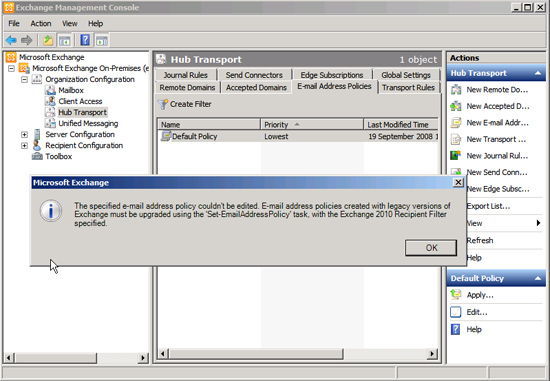Viewport: 550px width, 381px height.
Task: Select the E-mail Address Policies tab
Action: pos(334,86)
